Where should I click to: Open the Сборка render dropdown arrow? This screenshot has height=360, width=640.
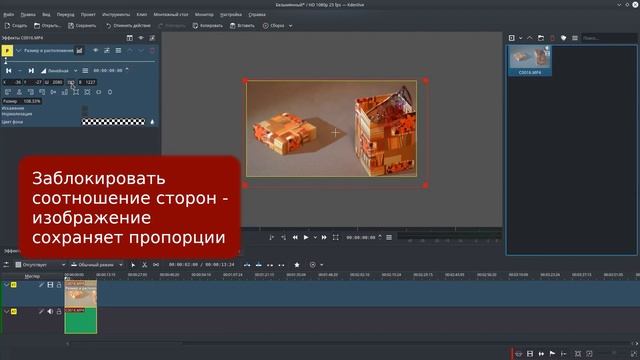coord(291,26)
